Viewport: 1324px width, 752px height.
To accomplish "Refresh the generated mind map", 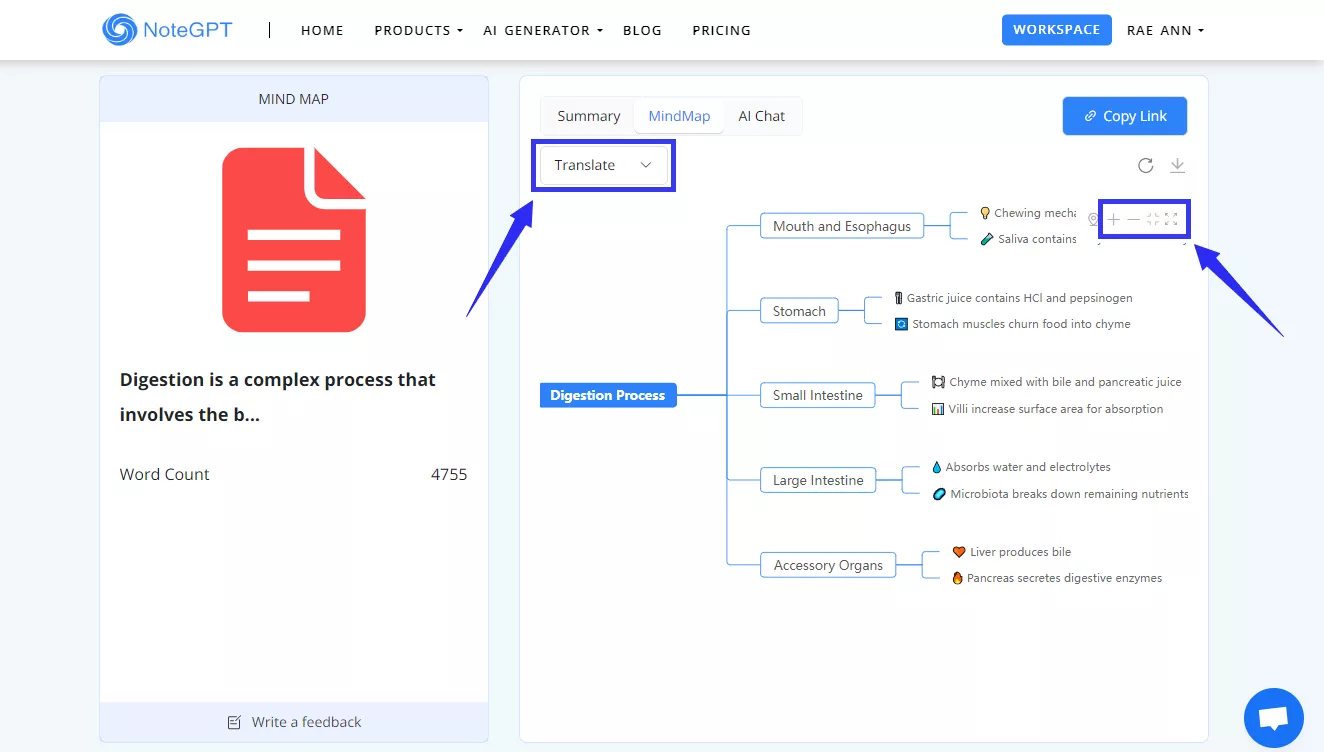I will point(1145,165).
